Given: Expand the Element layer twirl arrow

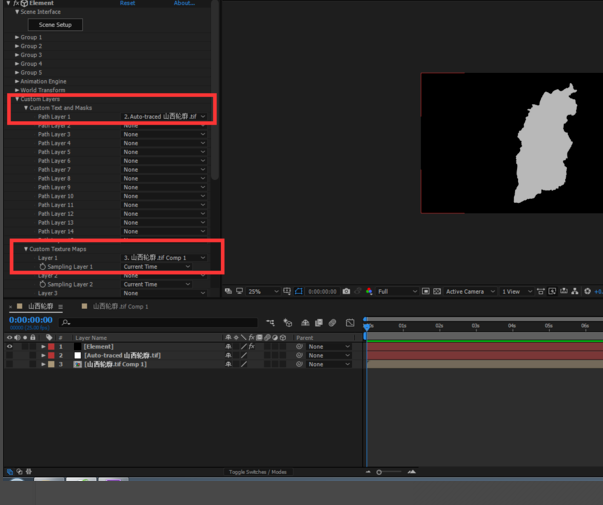Looking at the screenshot, I should tap(43, 347).
